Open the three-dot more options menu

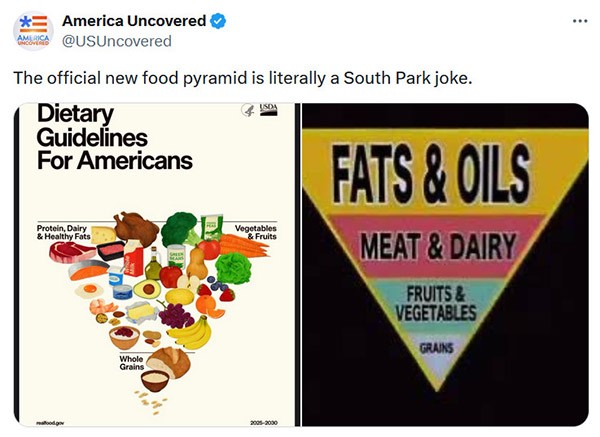580,21
